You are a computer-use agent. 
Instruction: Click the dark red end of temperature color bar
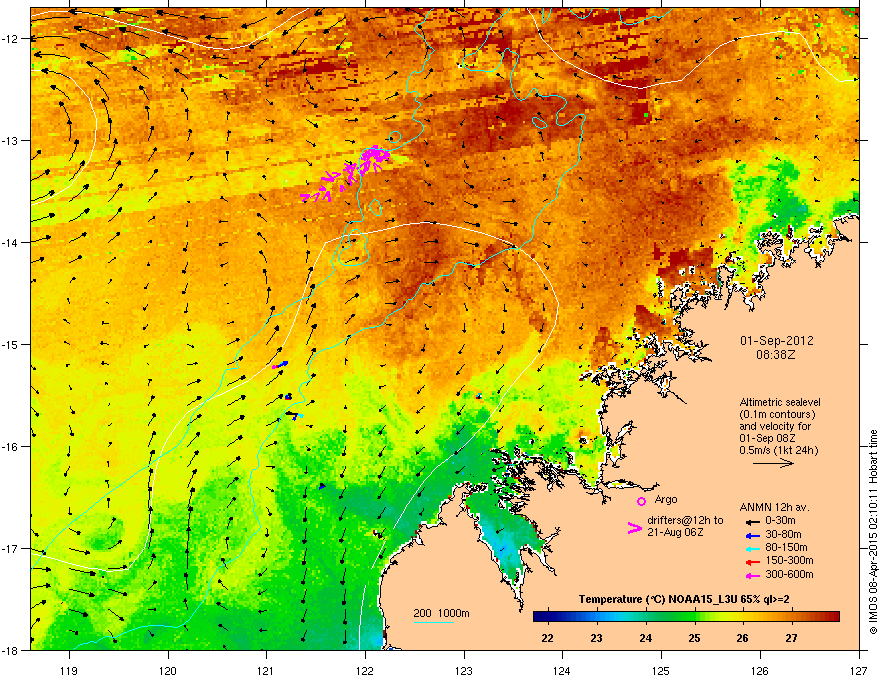832,617
